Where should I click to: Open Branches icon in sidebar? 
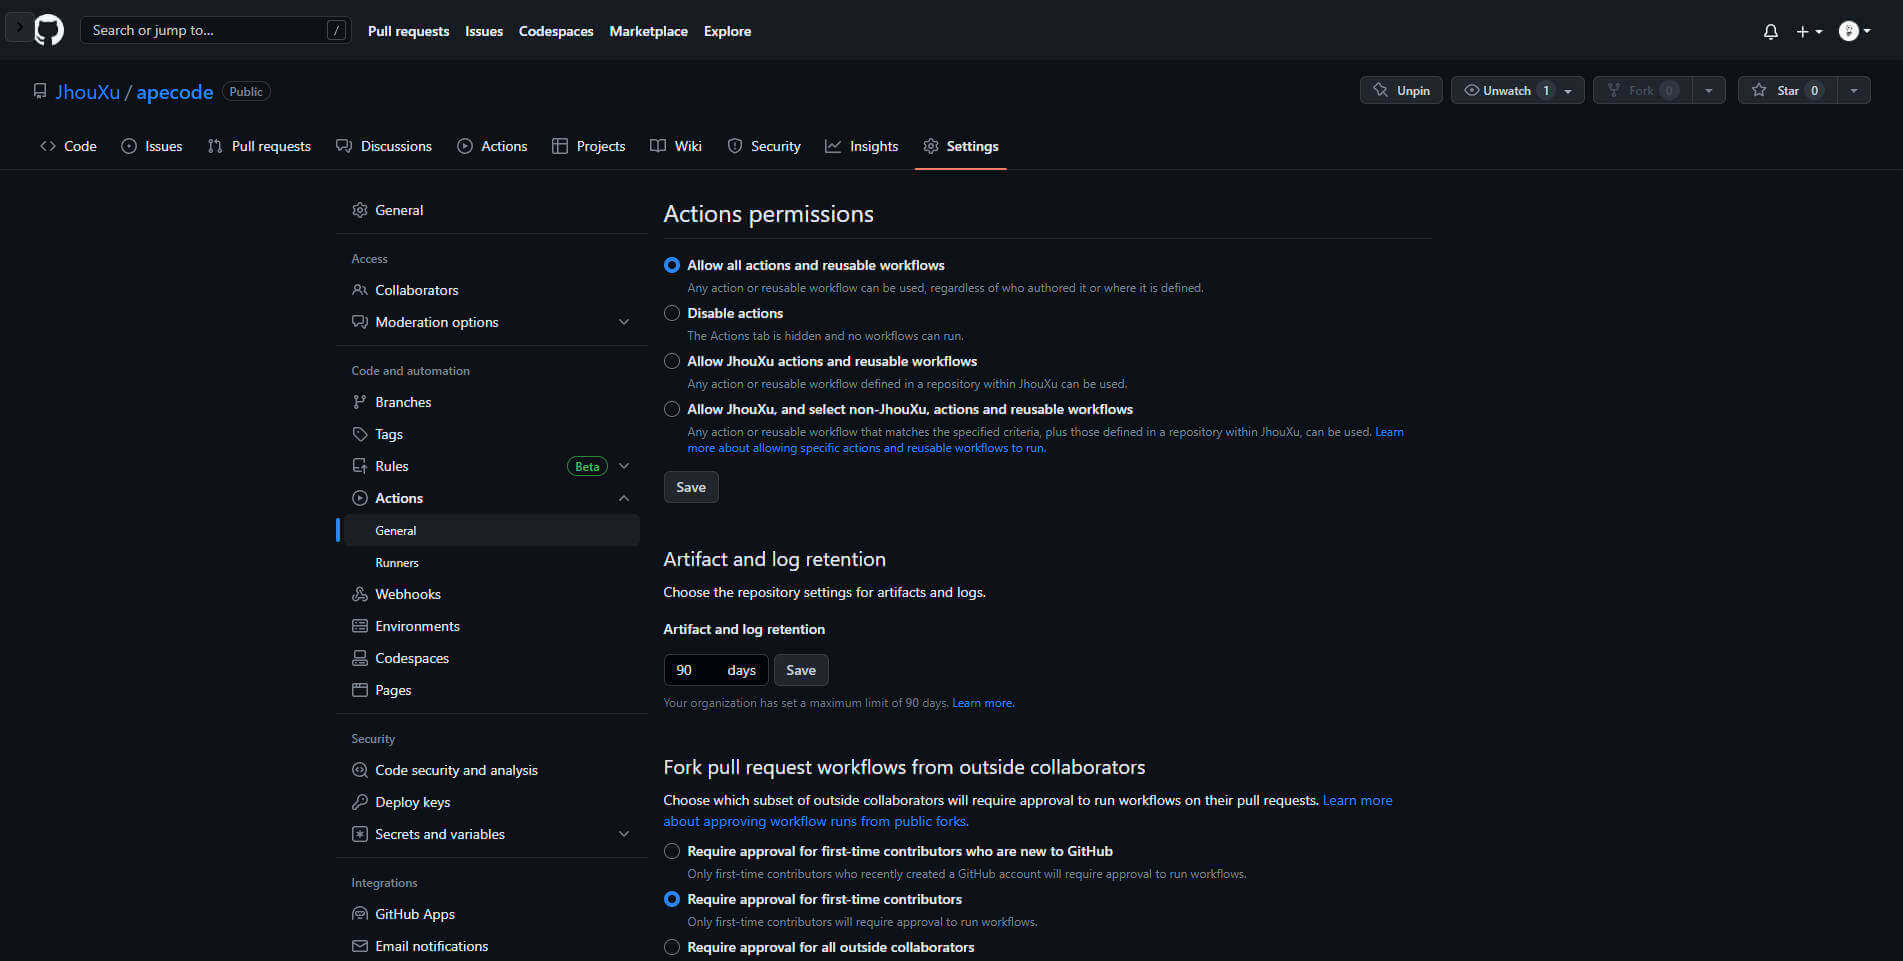(x=360, y=402)
